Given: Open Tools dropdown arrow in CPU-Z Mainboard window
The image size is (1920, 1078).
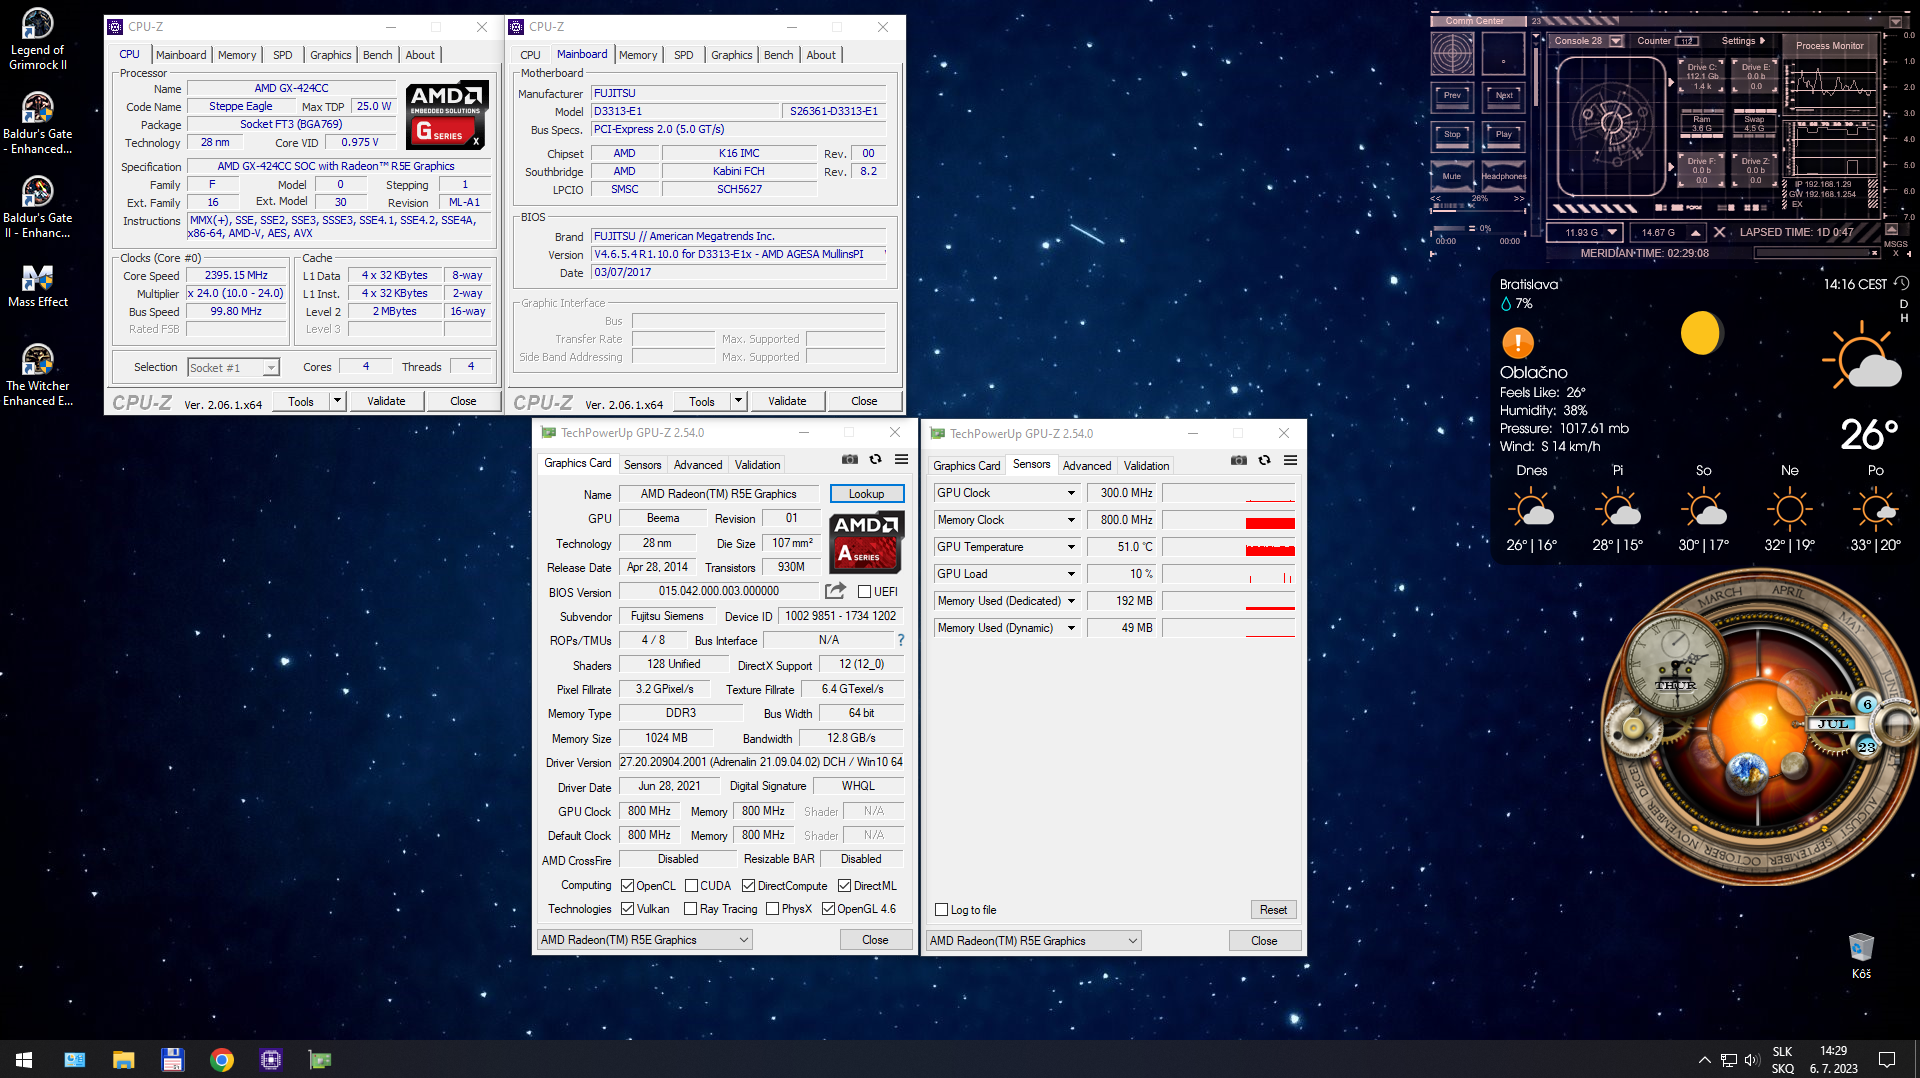Looking at the screenshot, I should point(739,401).
